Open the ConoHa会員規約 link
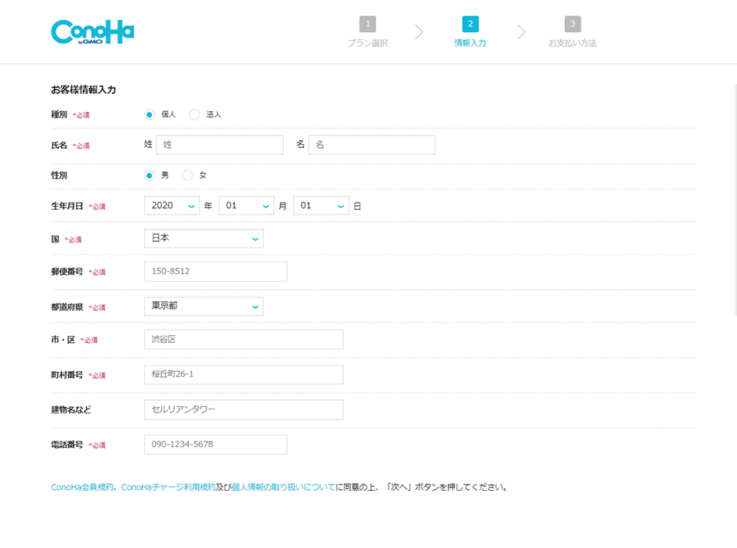737x548 pixels. (83, 488)
